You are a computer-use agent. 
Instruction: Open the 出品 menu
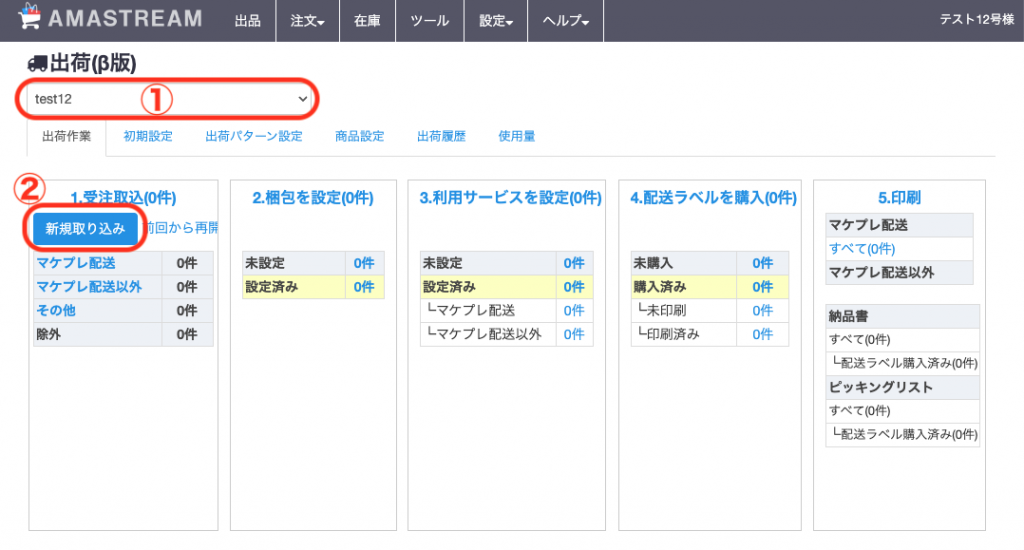point(248,21)
